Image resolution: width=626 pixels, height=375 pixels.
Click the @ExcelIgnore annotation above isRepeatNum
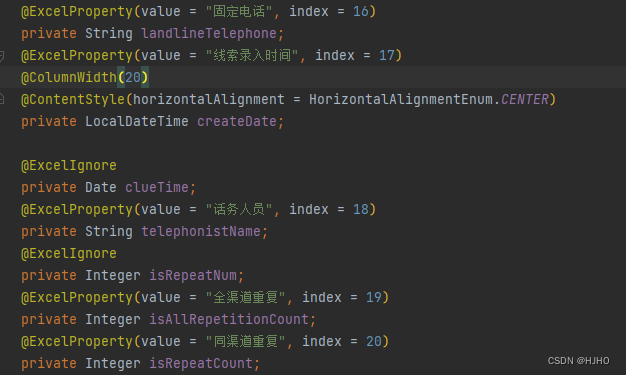(69, 253)
